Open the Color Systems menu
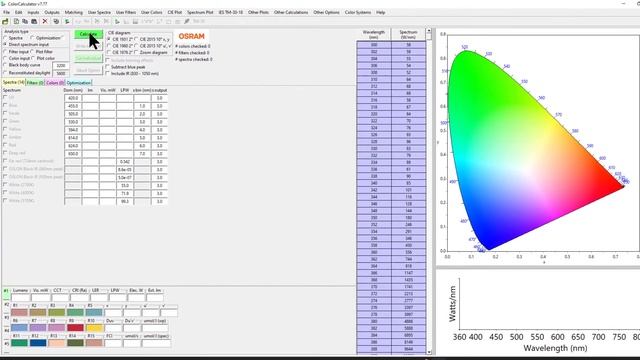The height and width of the screenshot is (360, 640). click(358, 12)
